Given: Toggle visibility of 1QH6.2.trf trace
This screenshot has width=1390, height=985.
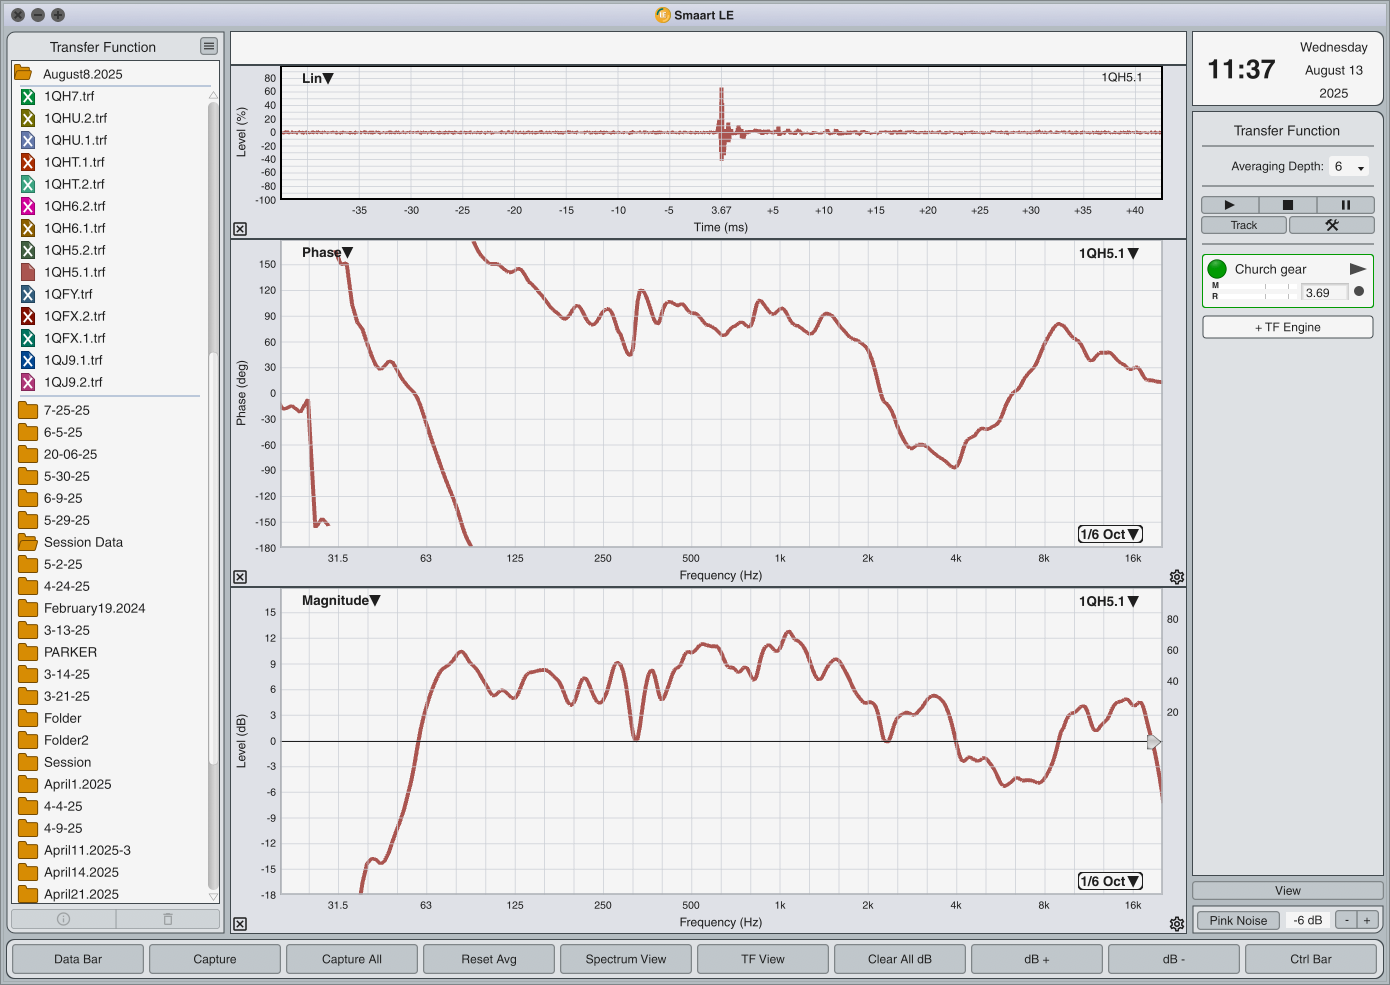Looking at the screenshot, I should [28, 206].
